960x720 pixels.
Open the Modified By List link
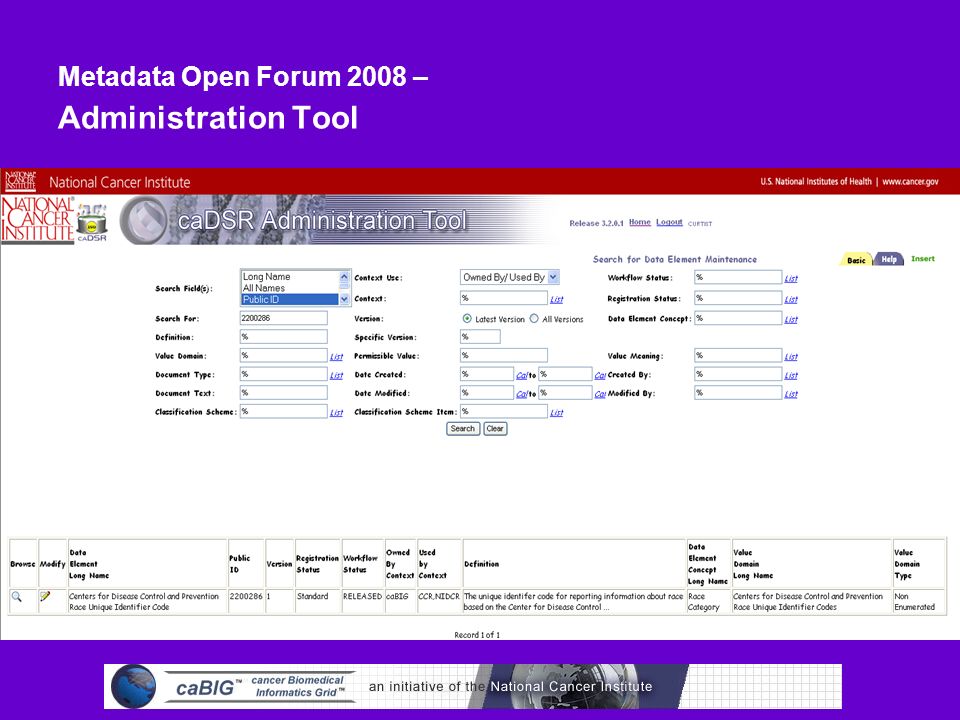click(x=791, y=394)
